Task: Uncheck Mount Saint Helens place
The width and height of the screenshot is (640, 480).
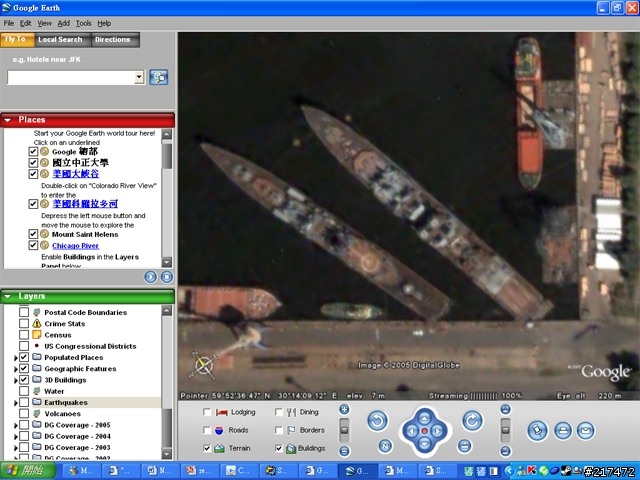Action: click(33, 234)
